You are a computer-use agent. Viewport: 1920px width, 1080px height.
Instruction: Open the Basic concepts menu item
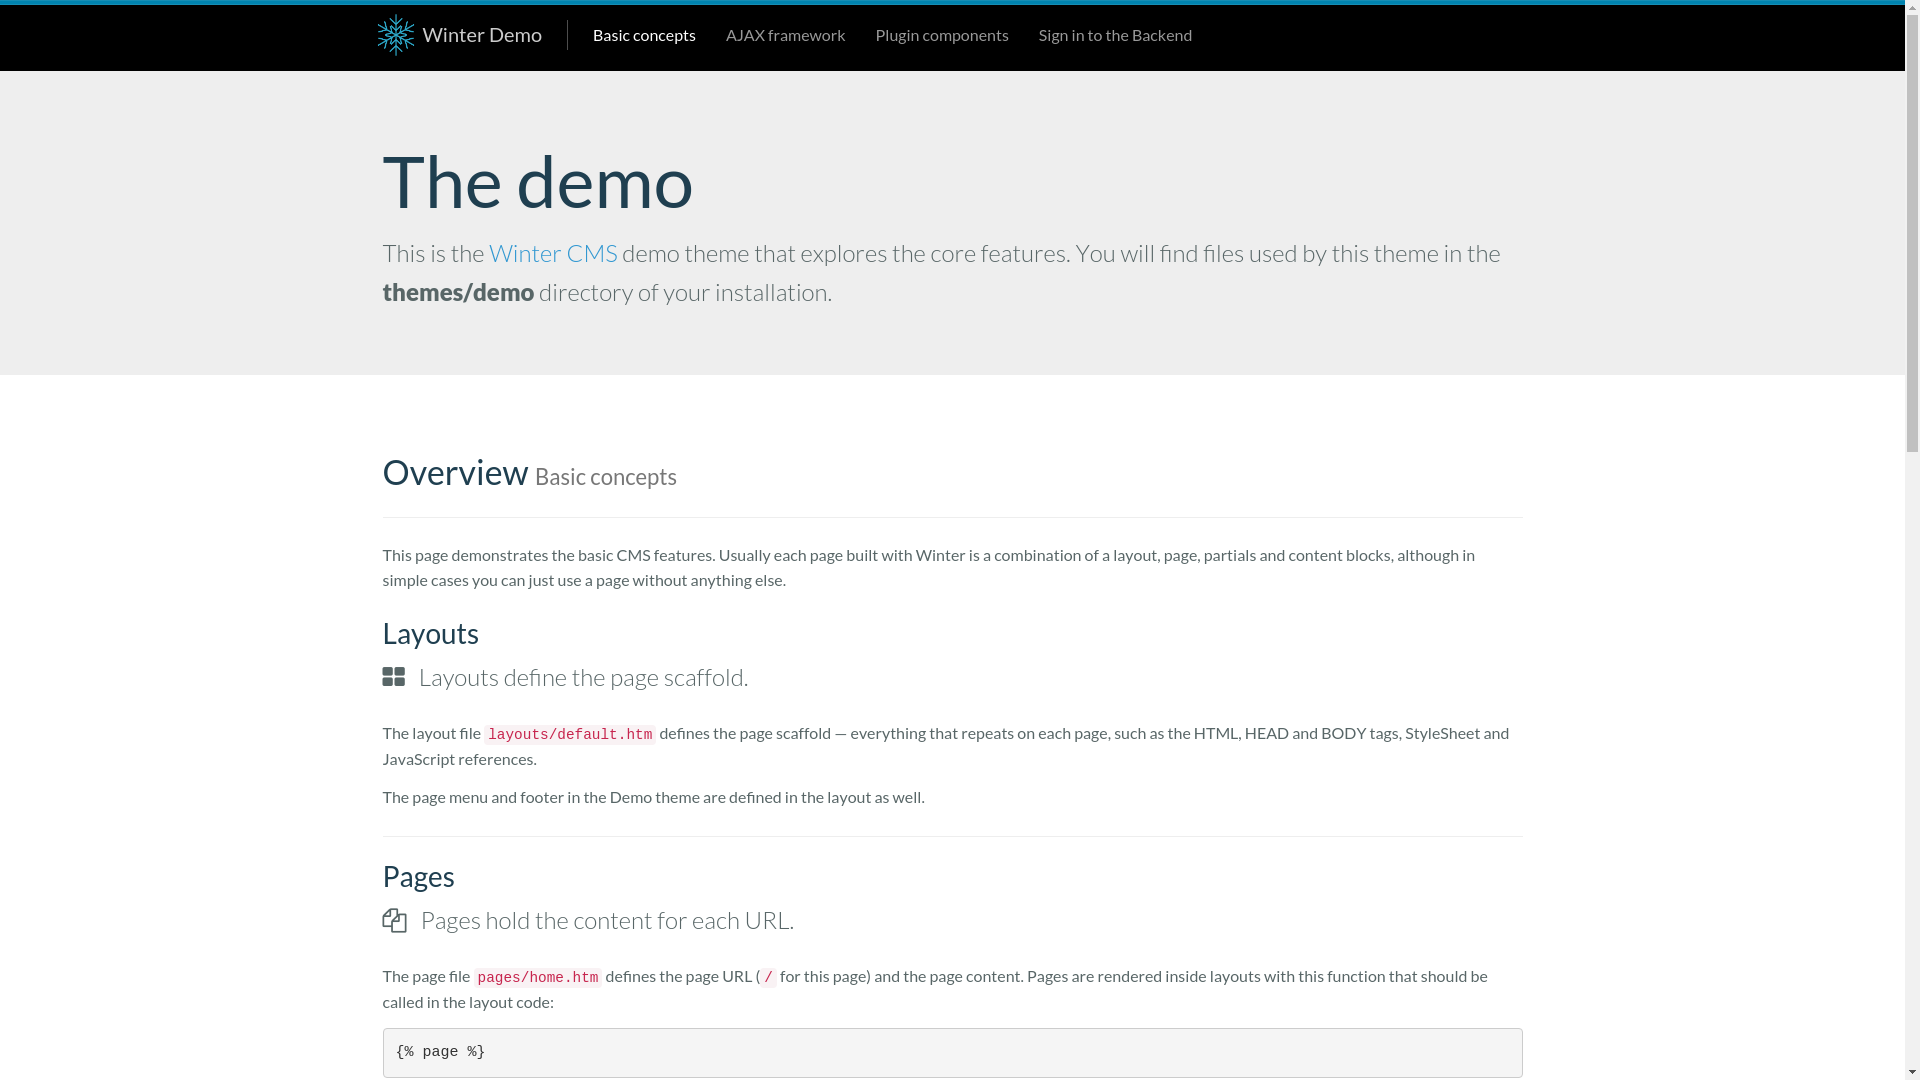(x=643, y=35)
